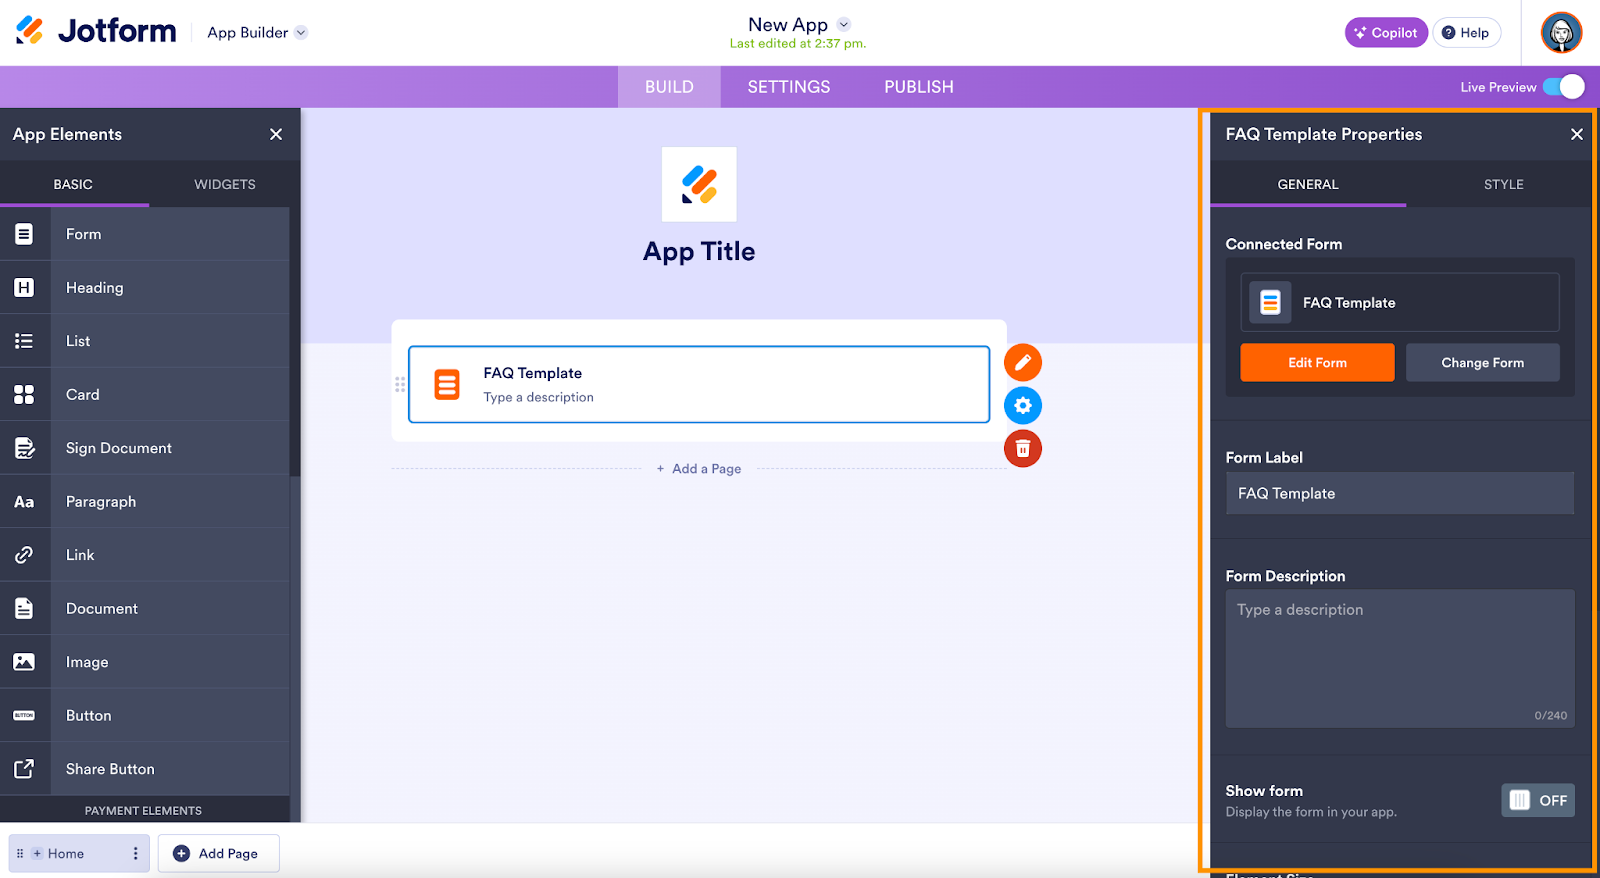Click the App Title heading
1600x878 pixels.
tap(699, 252)
